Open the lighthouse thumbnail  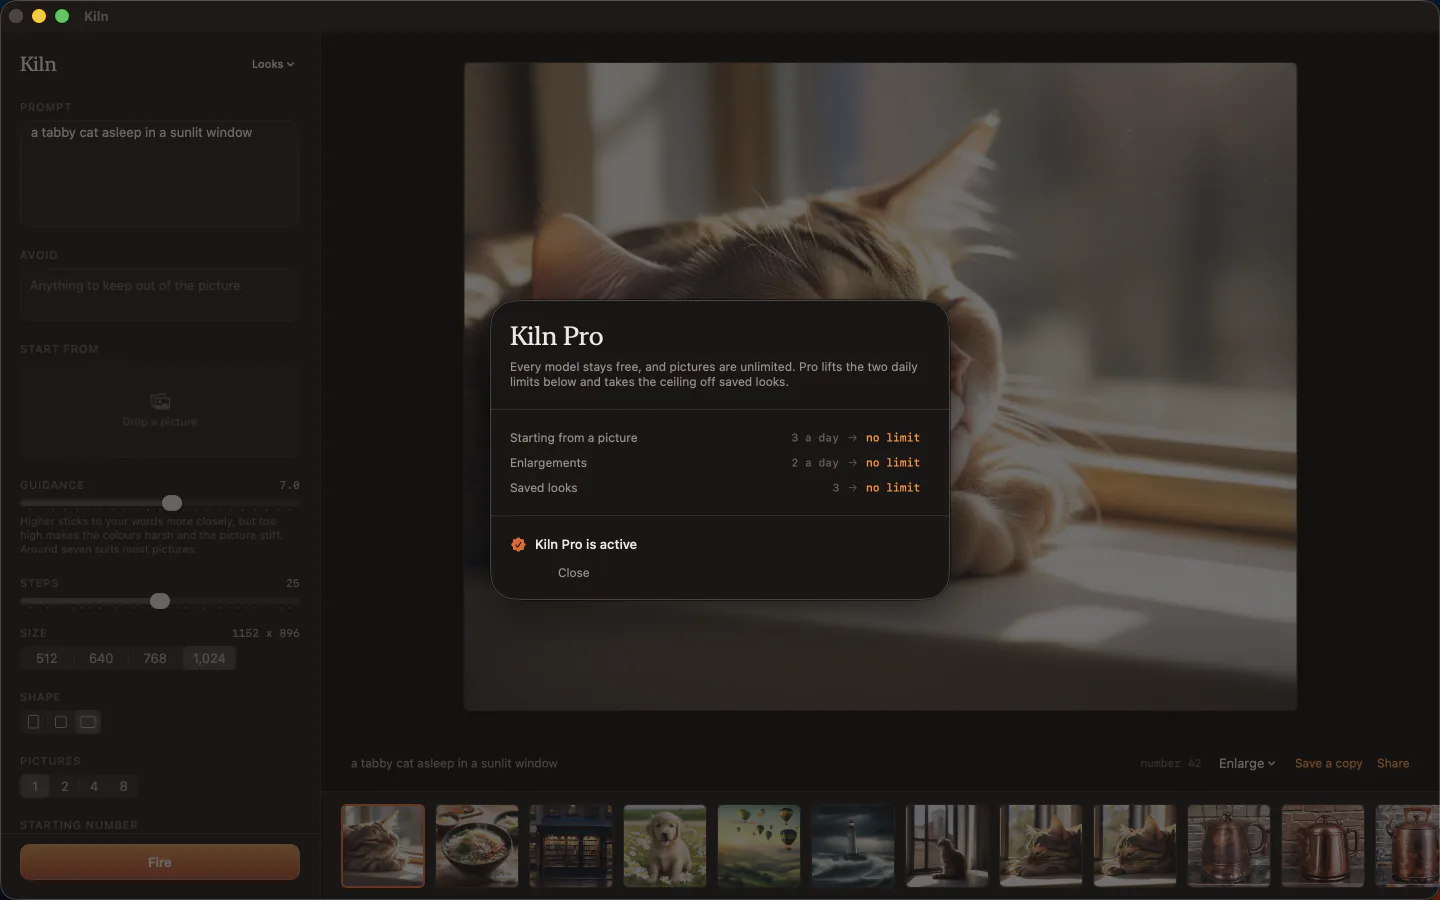(x=853, y=846)
